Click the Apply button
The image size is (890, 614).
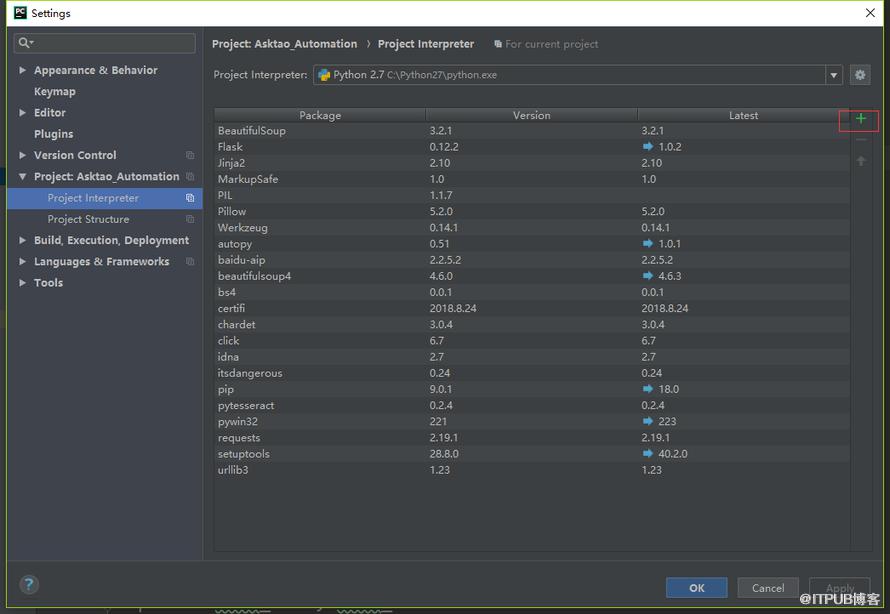[x=839, y=588]
